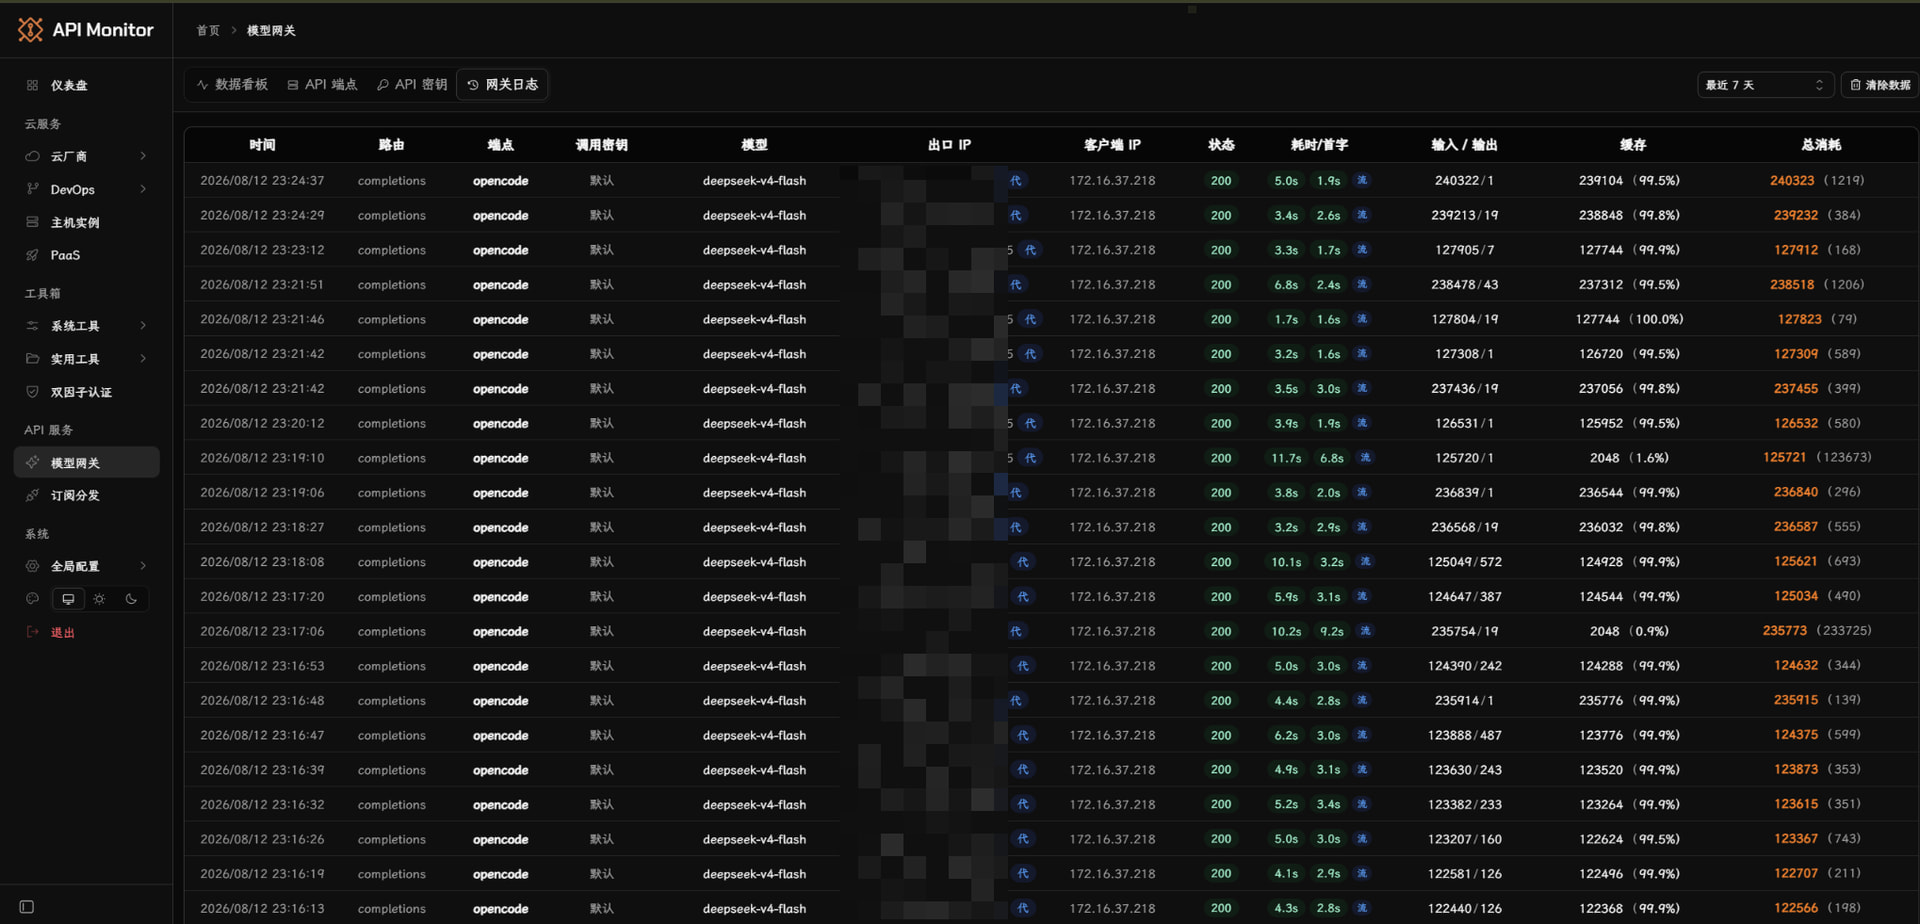Image resolution: width=1920 pixels, height=924 pixels.
Task: Click the 时间 column header
Action: pyautogui.click(x=262, y=145)
